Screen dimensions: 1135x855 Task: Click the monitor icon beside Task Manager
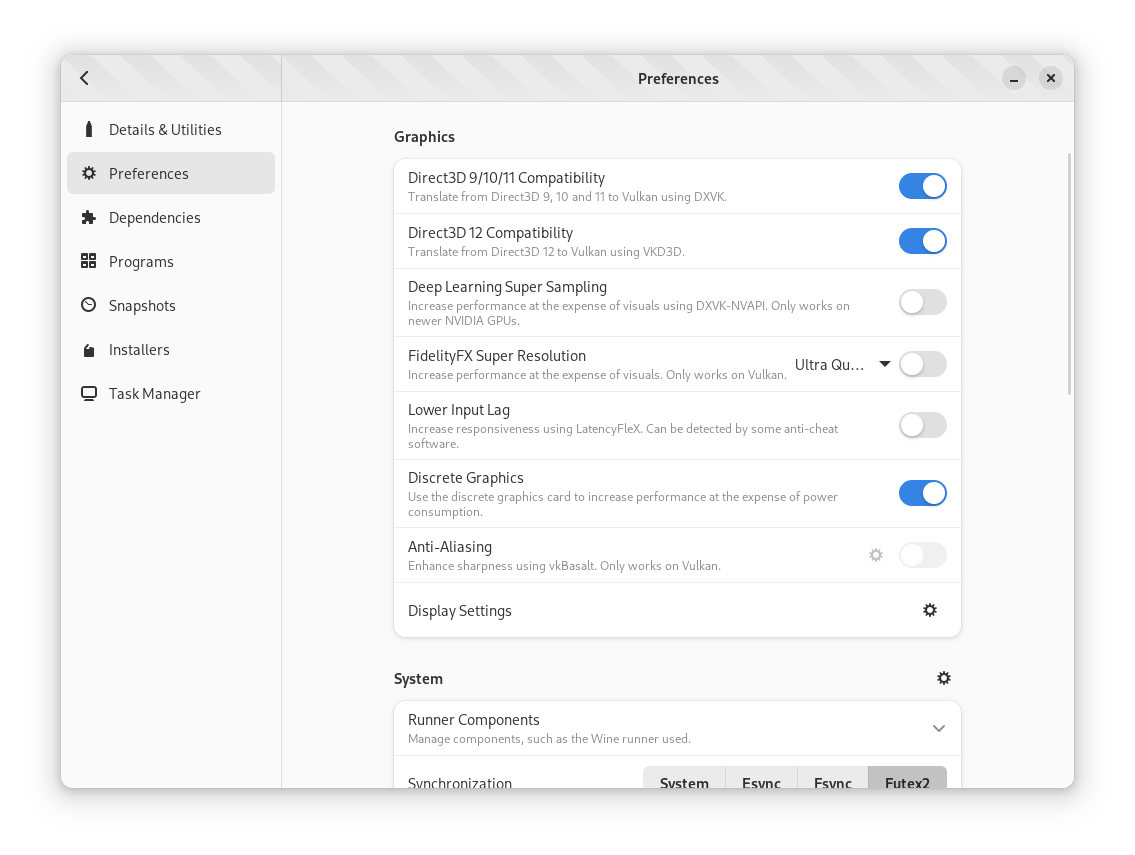pyautogui.click(x=89, y=394)
